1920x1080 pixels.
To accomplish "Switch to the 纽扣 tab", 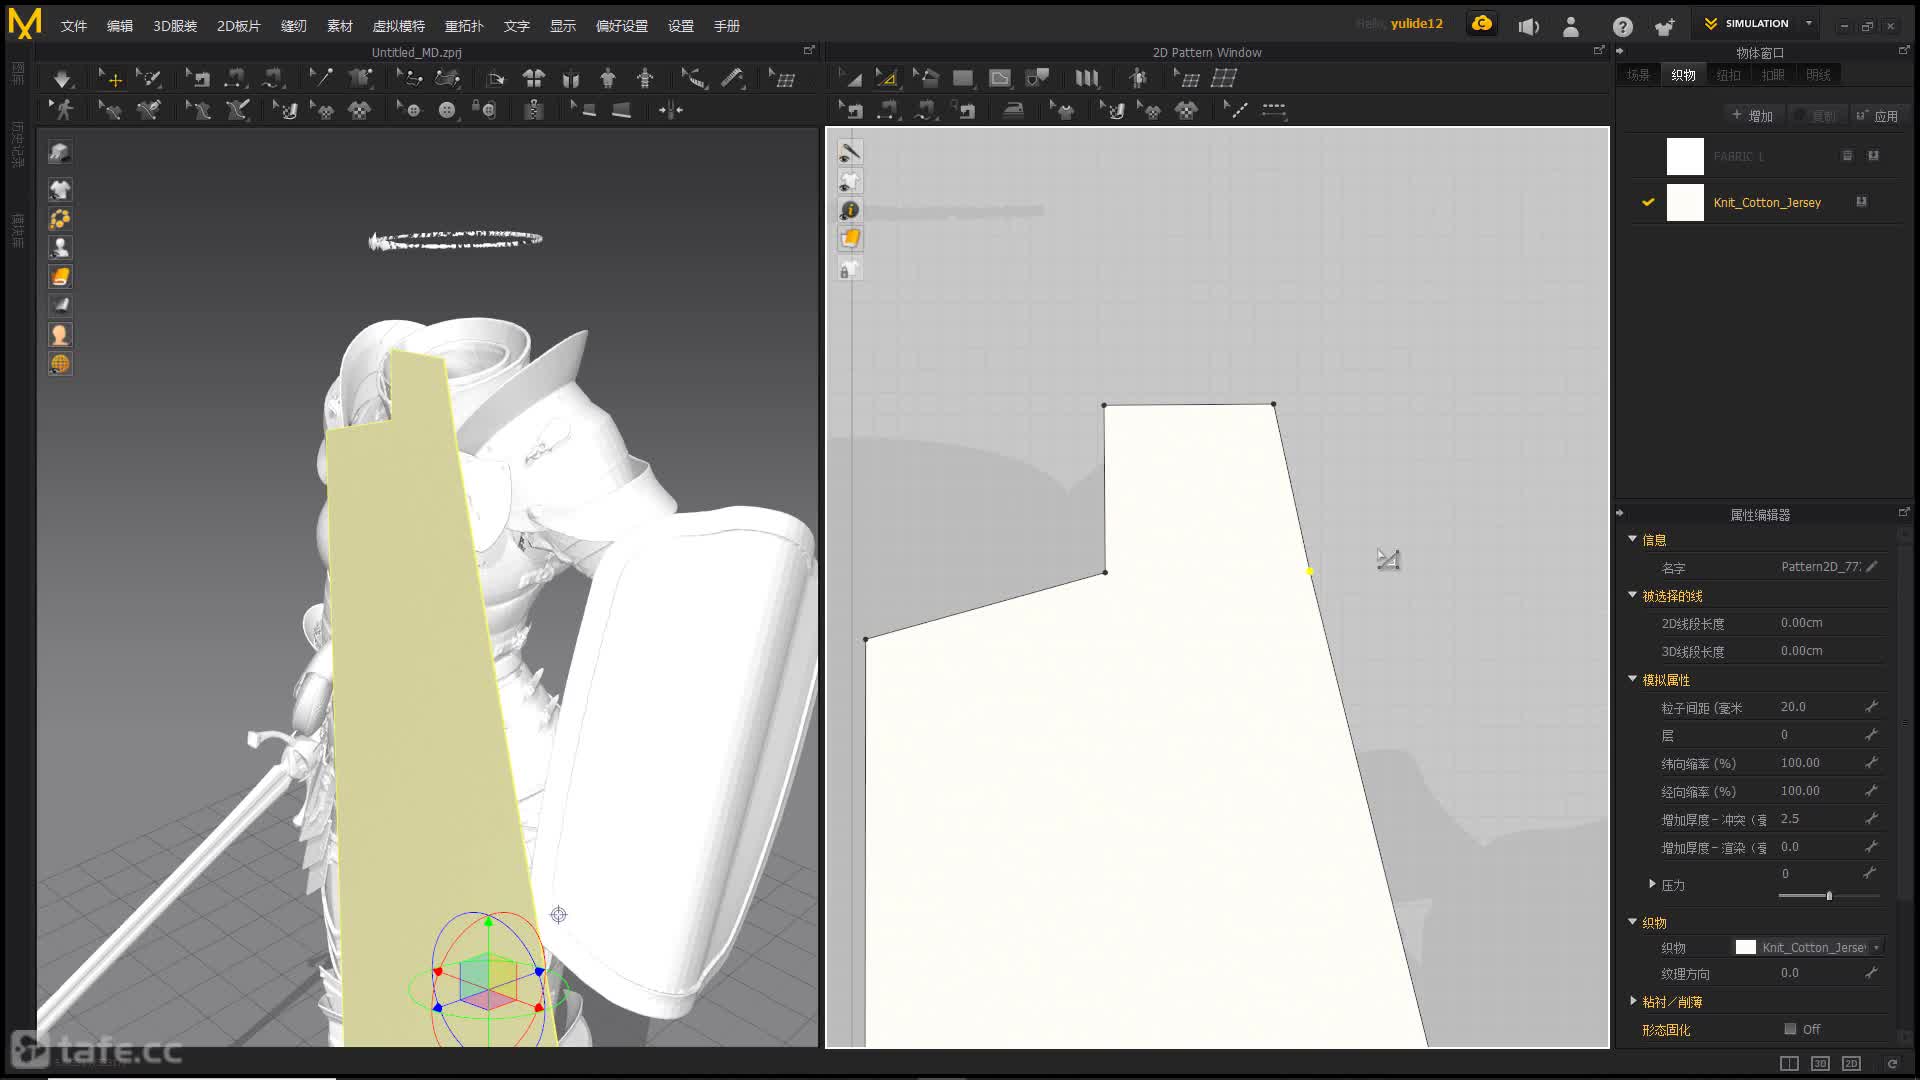I will click(x=1728, y=75).
